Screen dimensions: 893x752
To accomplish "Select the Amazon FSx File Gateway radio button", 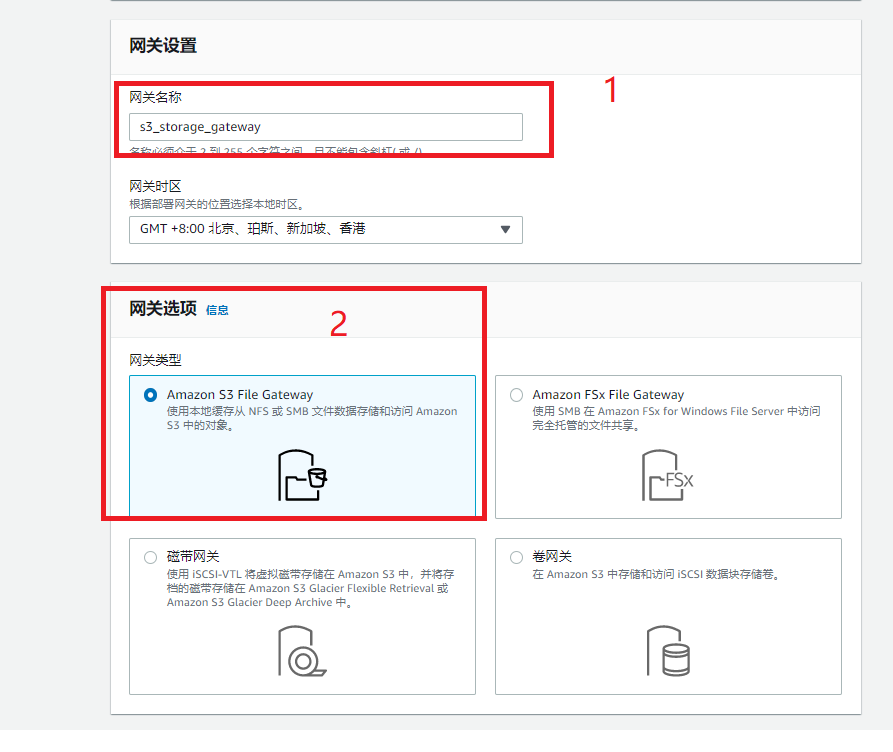I will 517,395.
